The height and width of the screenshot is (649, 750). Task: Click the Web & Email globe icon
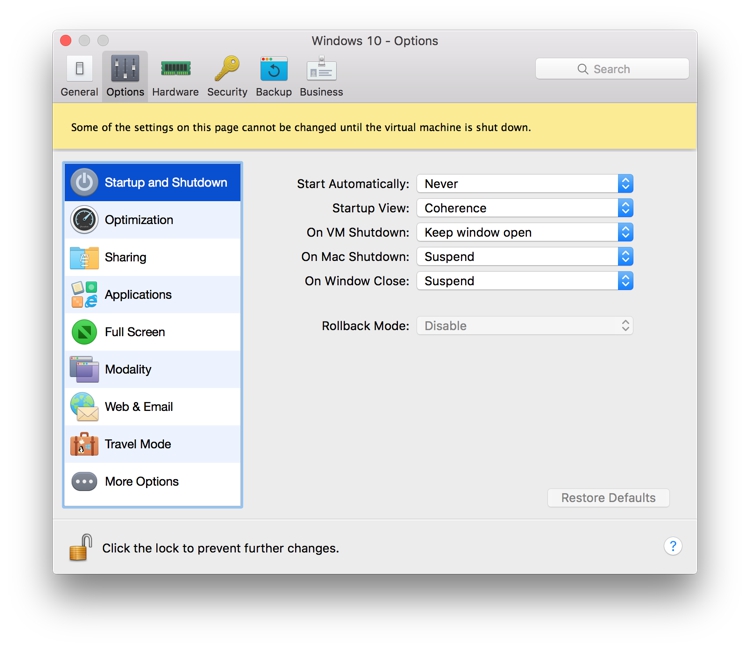[84, 407]
